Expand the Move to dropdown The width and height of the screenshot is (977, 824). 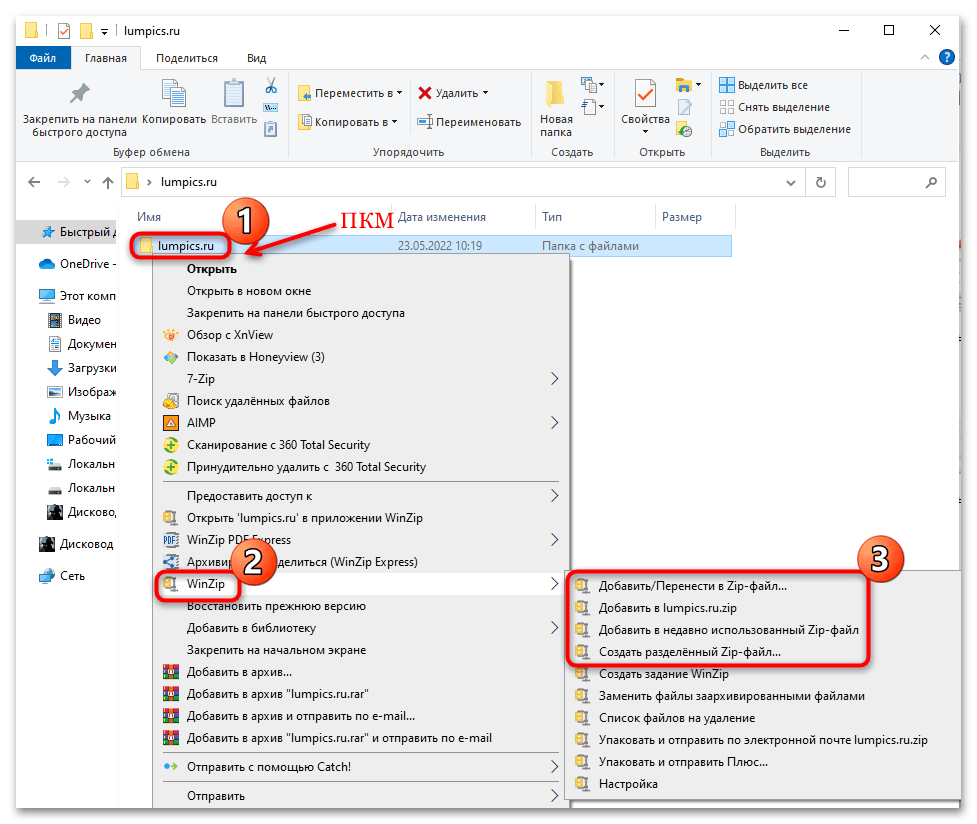tap(350, 93)
